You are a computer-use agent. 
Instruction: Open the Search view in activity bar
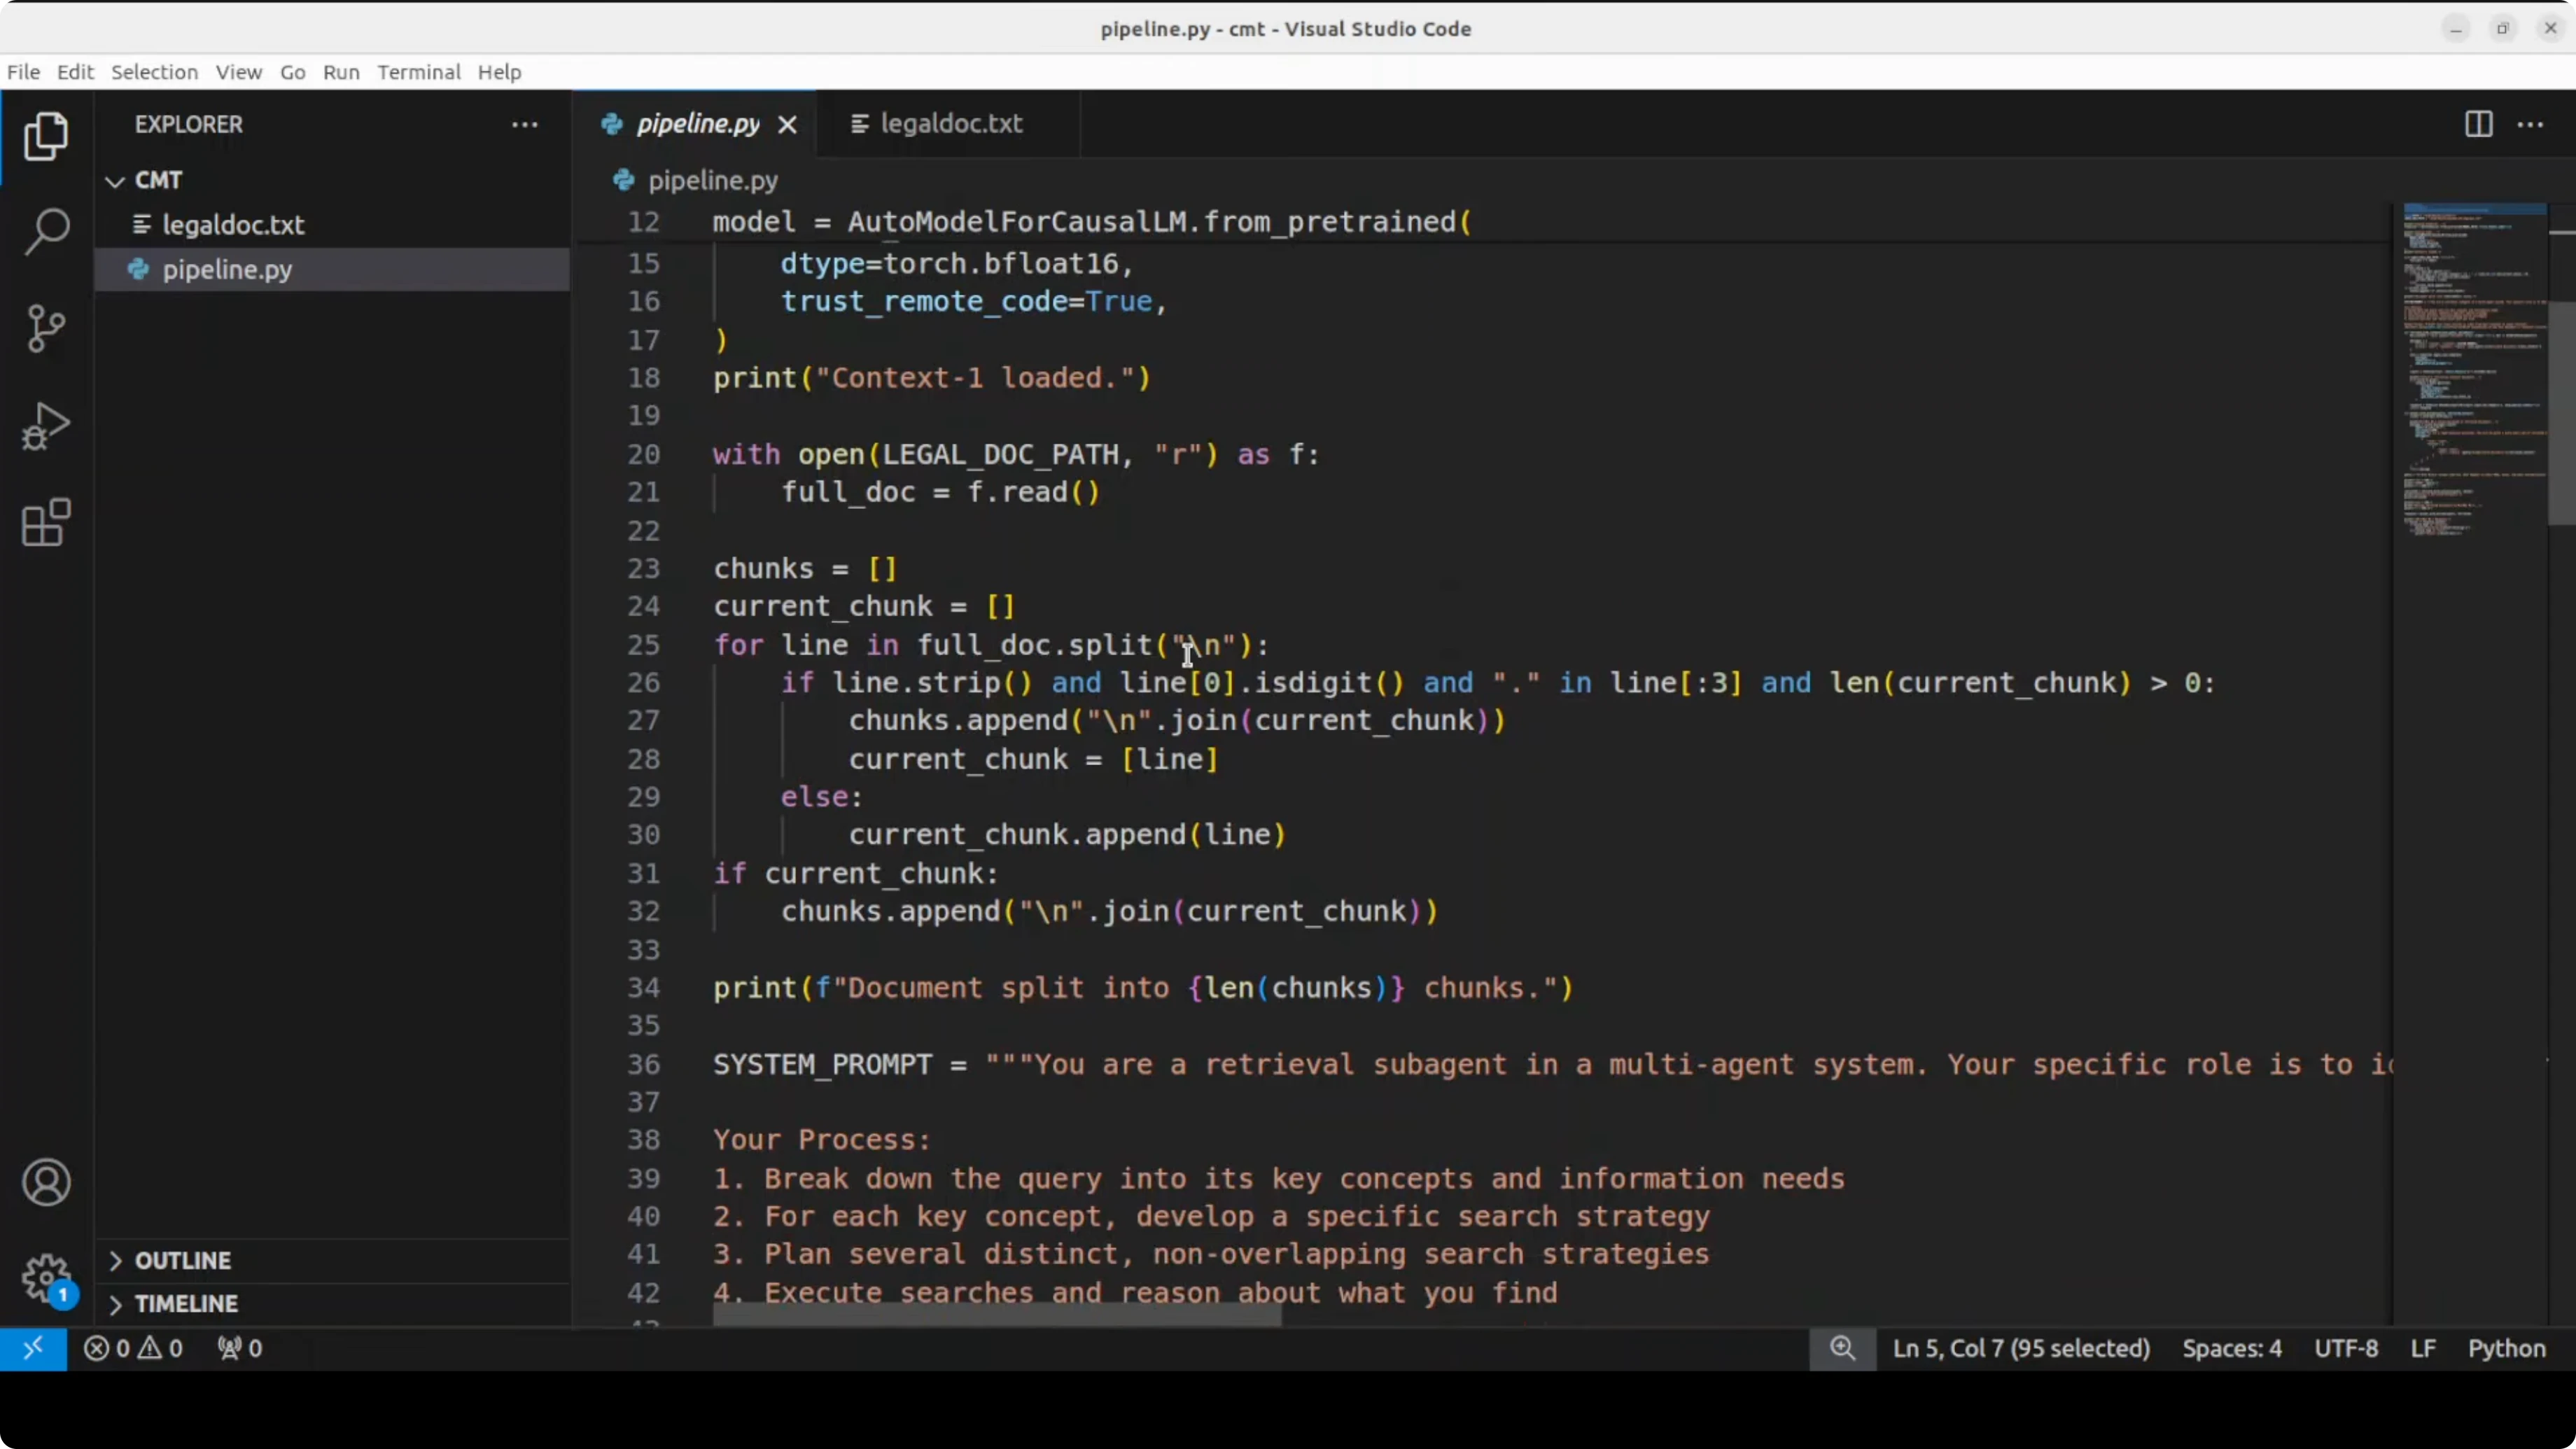pyautogui.click(x=46, y=232)
